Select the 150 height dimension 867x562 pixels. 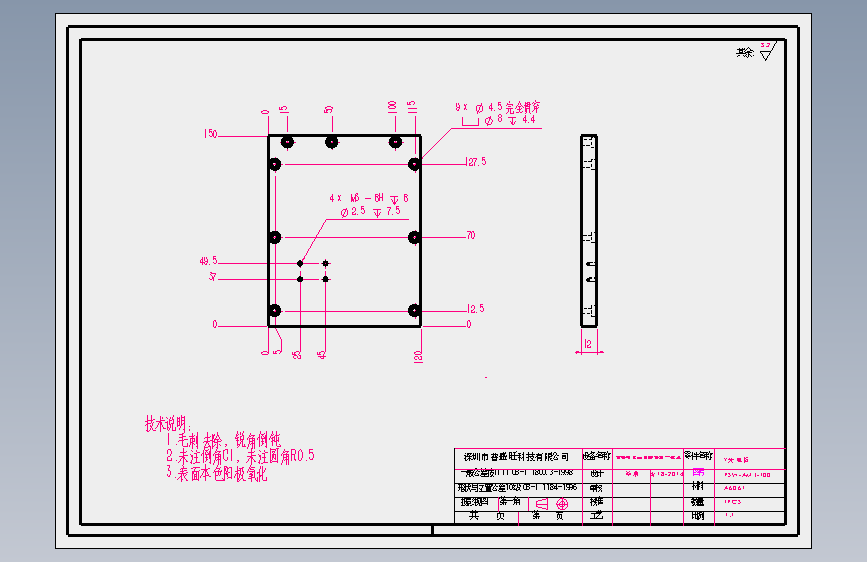coord(211,134)
